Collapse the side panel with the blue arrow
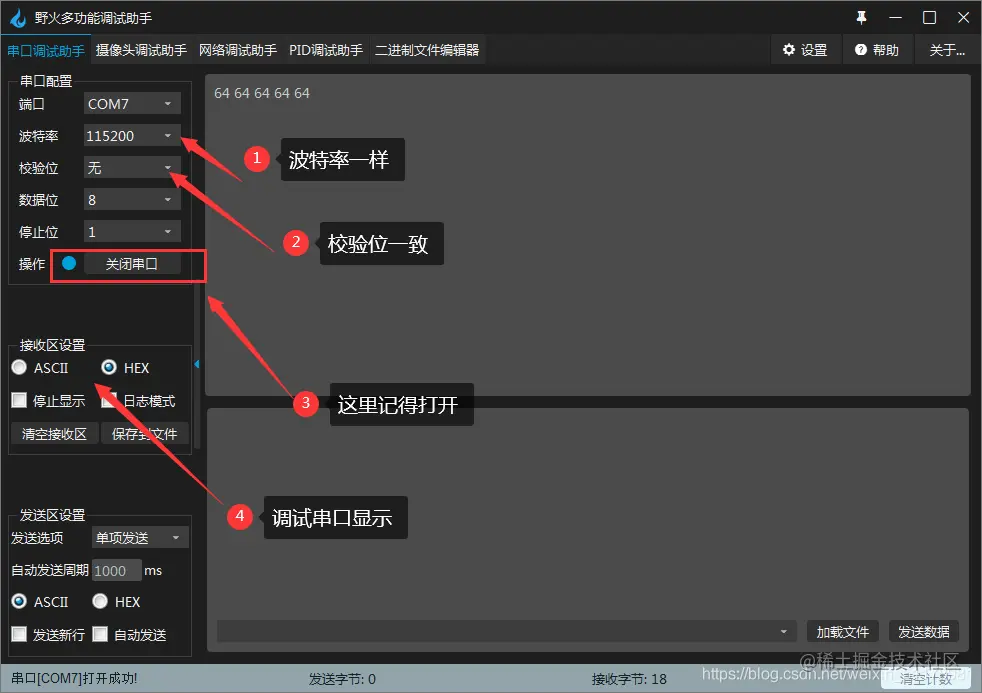Viewport: 982px width, 693px height. coord(197,365)
